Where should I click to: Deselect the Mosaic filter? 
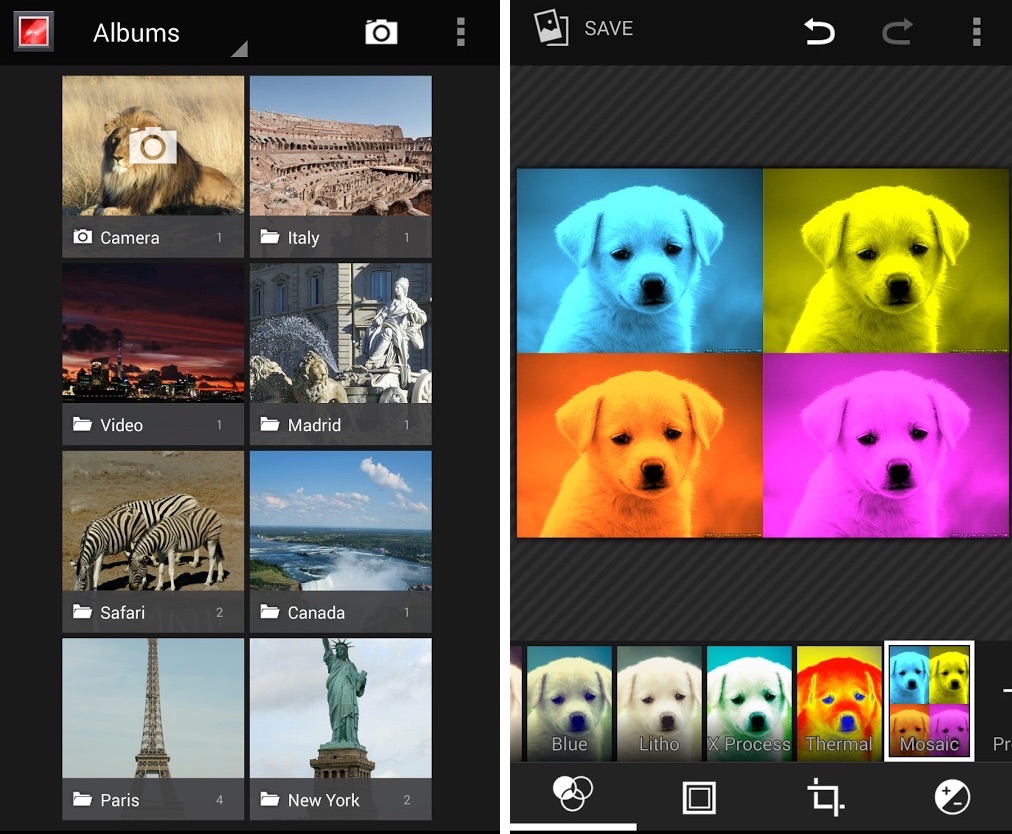(929, 700)
